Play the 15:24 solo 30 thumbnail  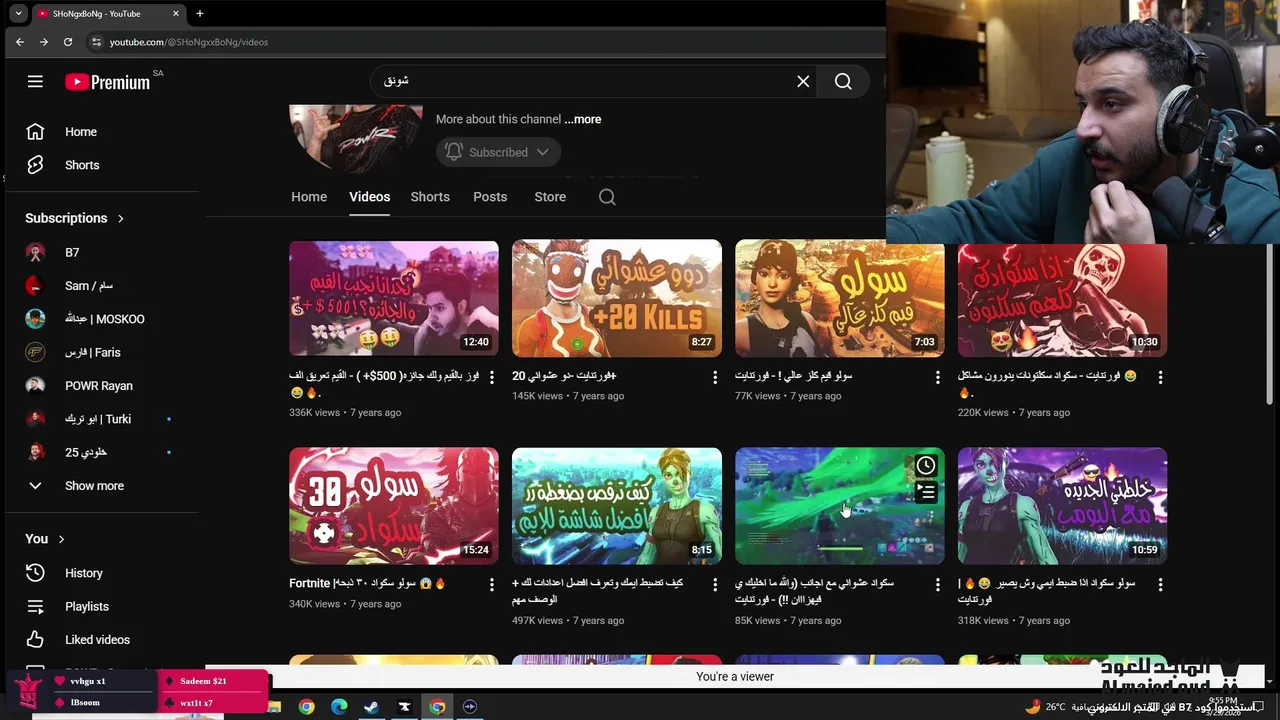pyautogui.click(x=394, y=505)
